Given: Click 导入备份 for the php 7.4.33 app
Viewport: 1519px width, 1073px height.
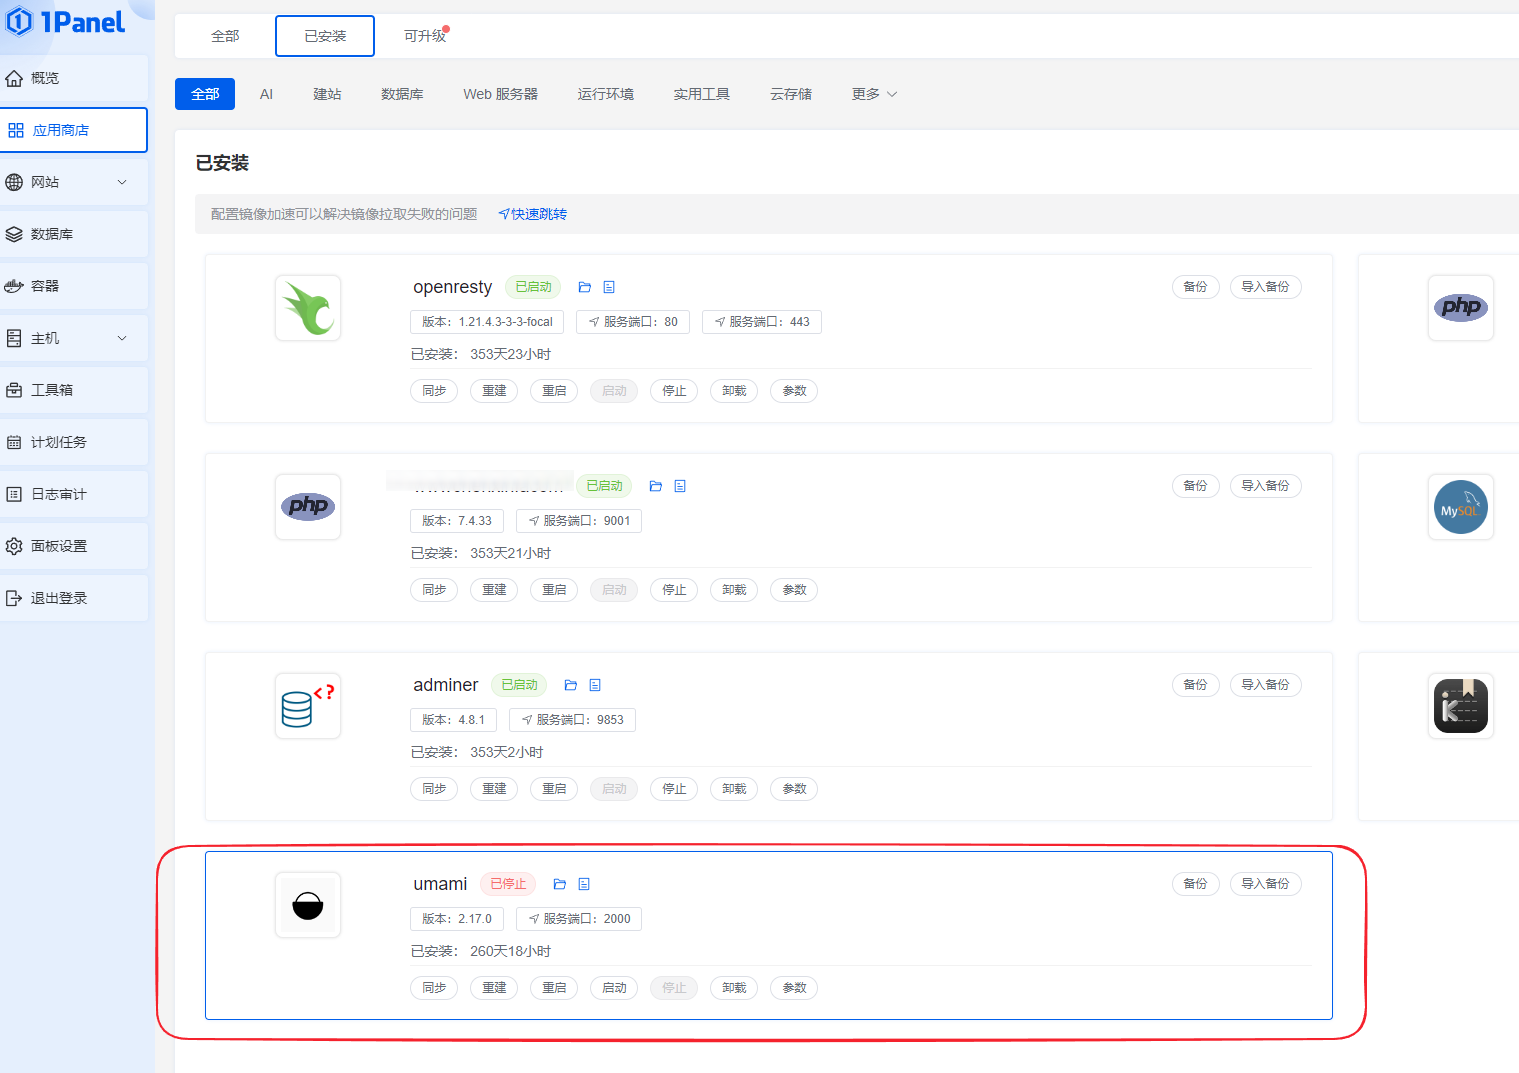Looking at the screenshot, I should click(1265, 486).
